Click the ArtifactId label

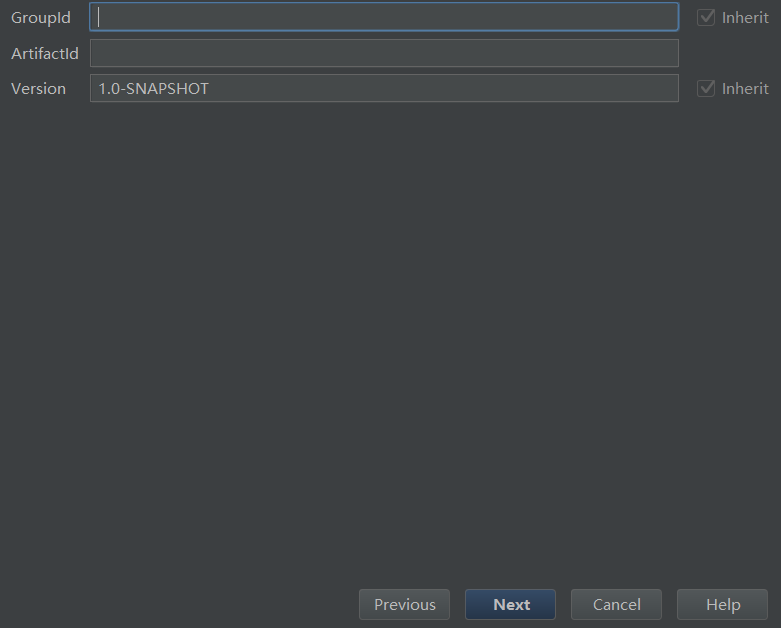pos(45,53)
